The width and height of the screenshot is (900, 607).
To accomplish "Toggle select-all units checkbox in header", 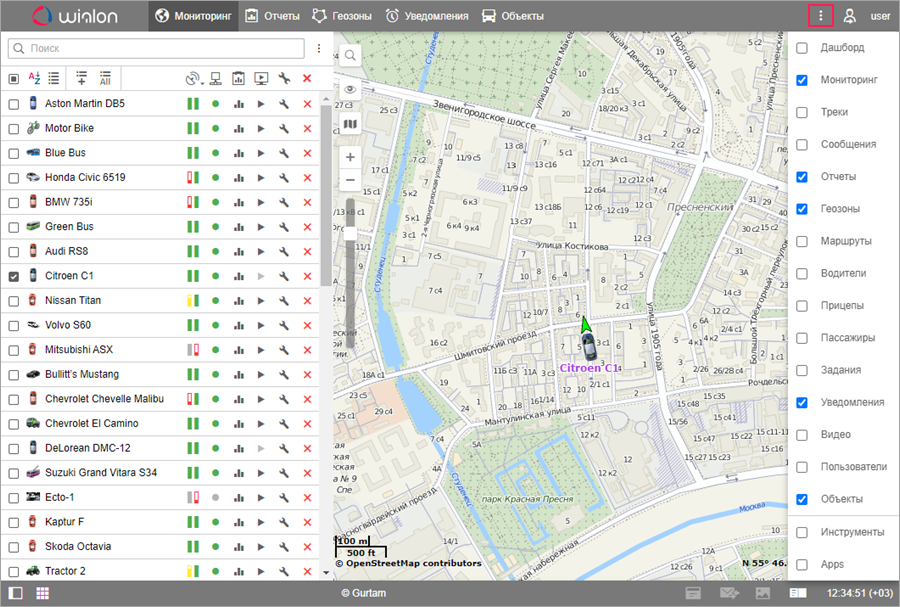I will [14, 79].
